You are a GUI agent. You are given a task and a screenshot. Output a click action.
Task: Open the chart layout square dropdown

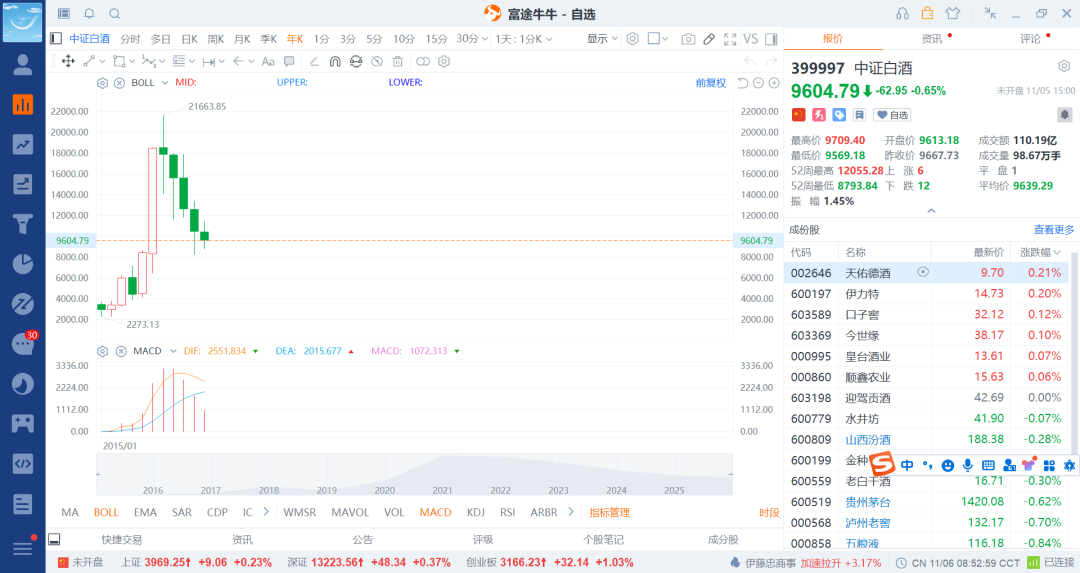(658, 39)
